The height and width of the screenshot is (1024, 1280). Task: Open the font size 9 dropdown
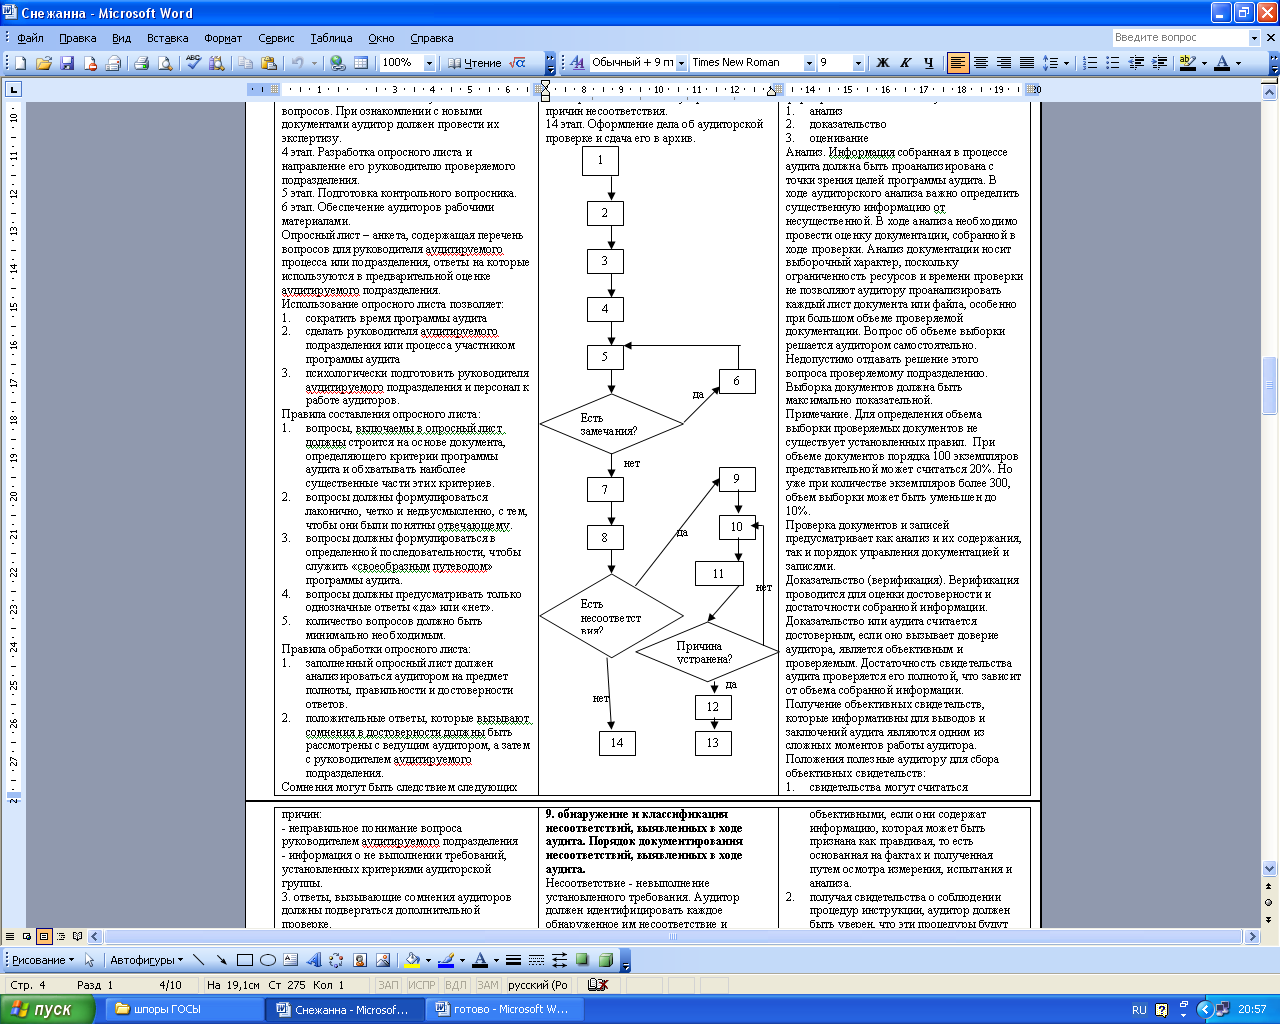[x=858, y=63]
